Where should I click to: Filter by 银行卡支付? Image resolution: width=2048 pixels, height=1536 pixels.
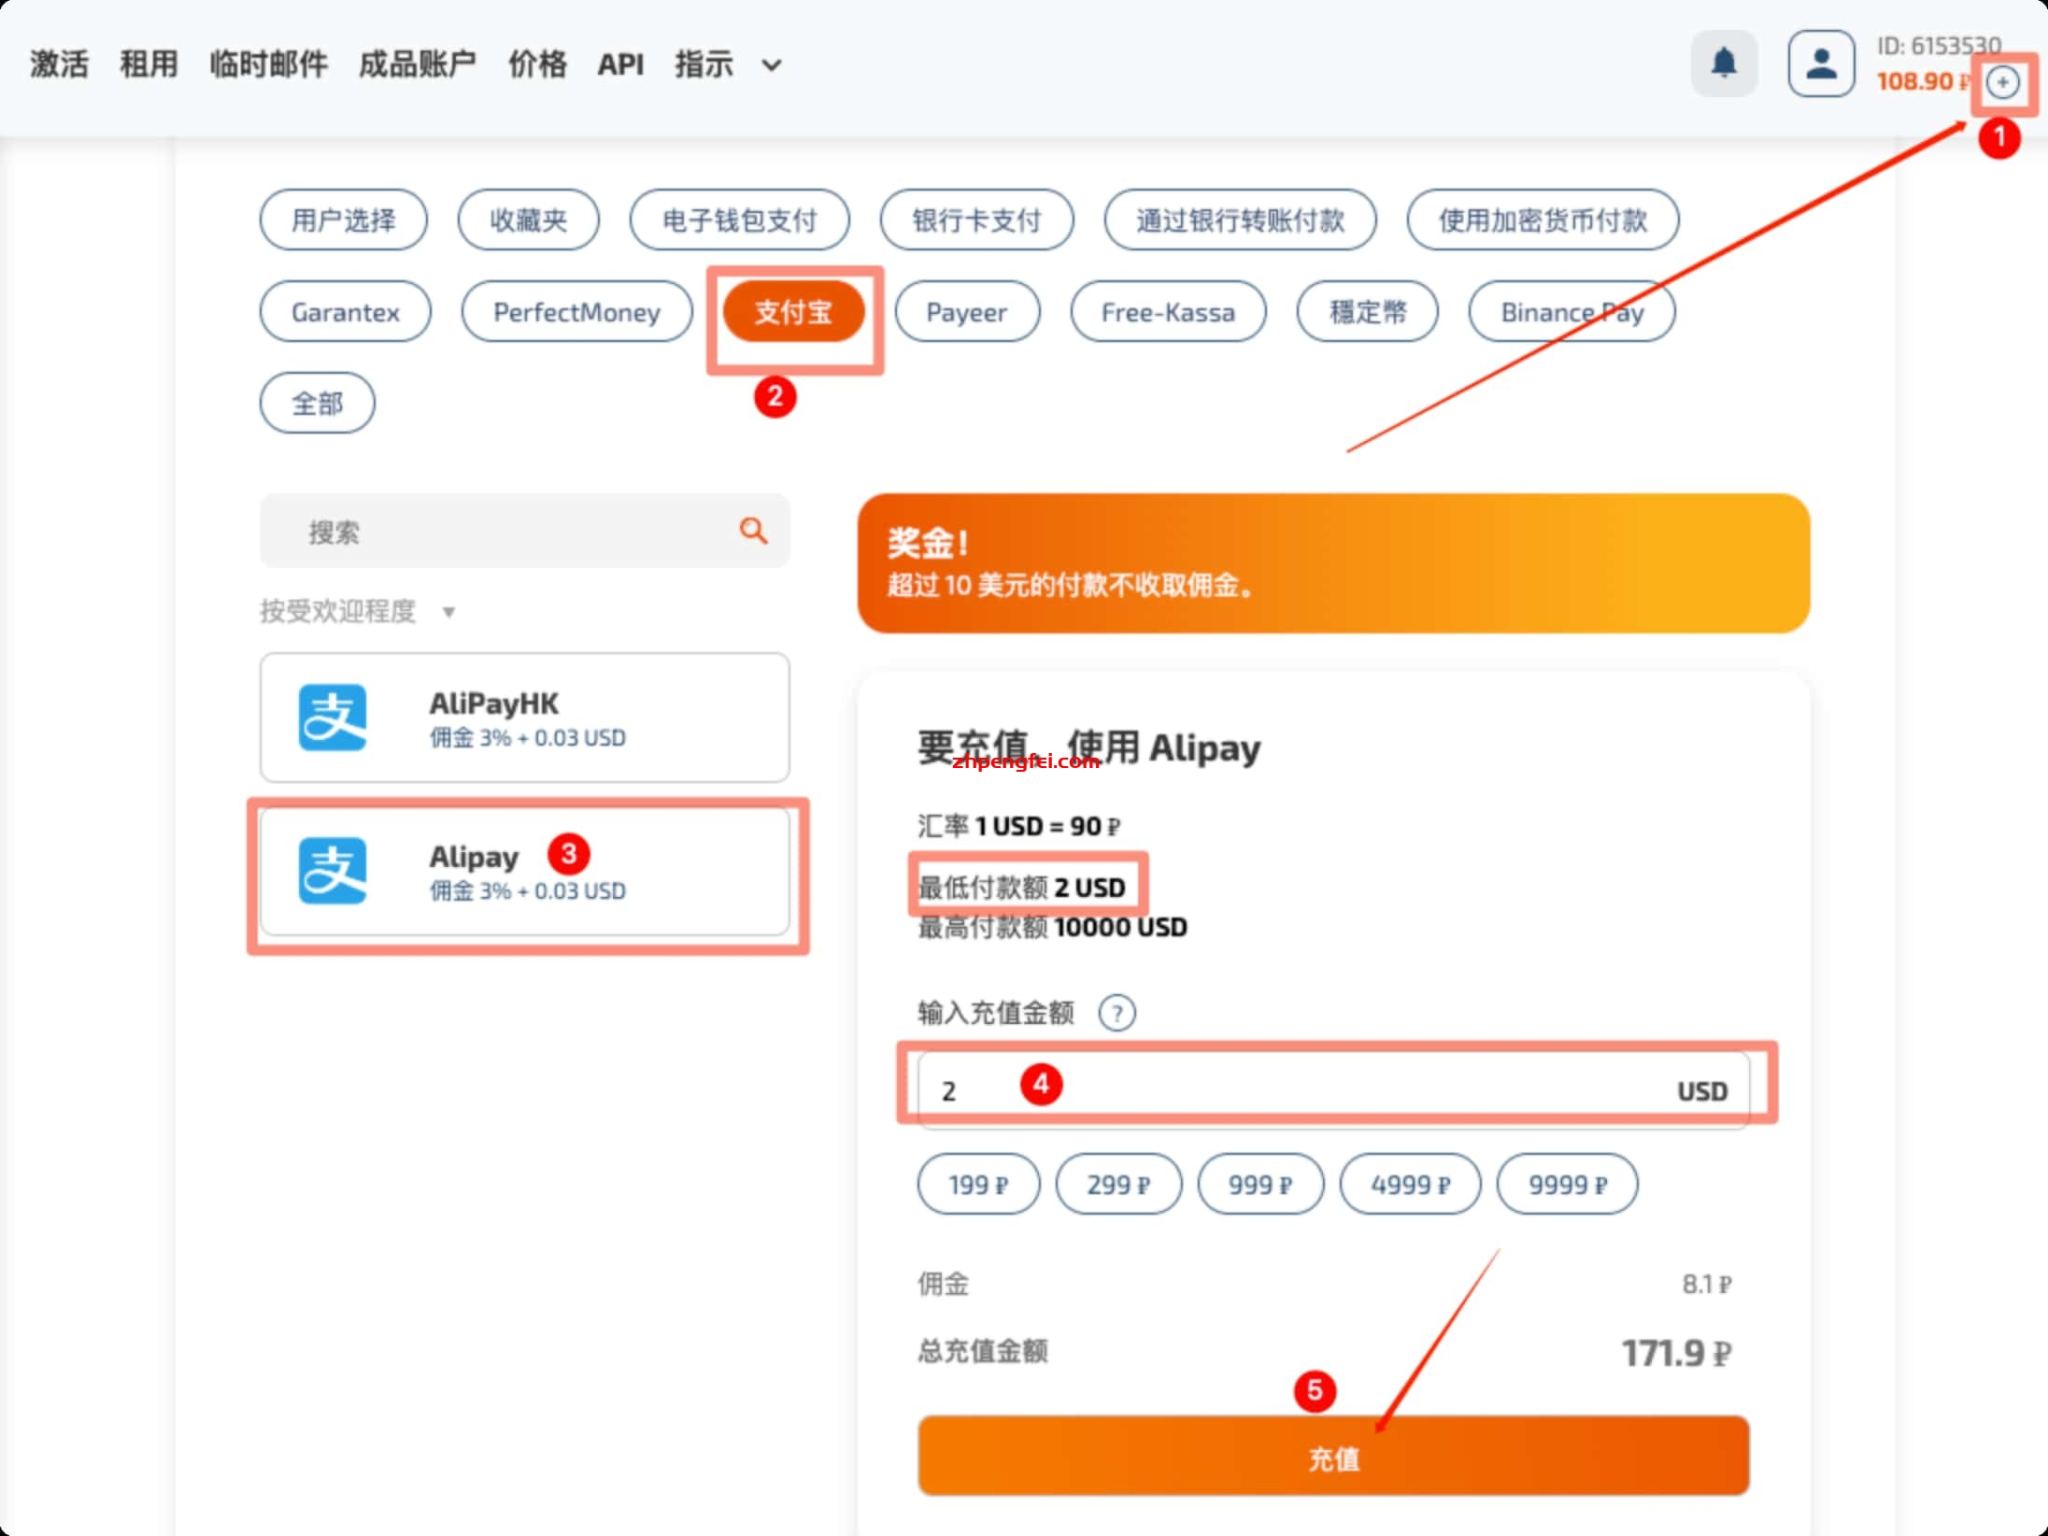tap(977, 220)
